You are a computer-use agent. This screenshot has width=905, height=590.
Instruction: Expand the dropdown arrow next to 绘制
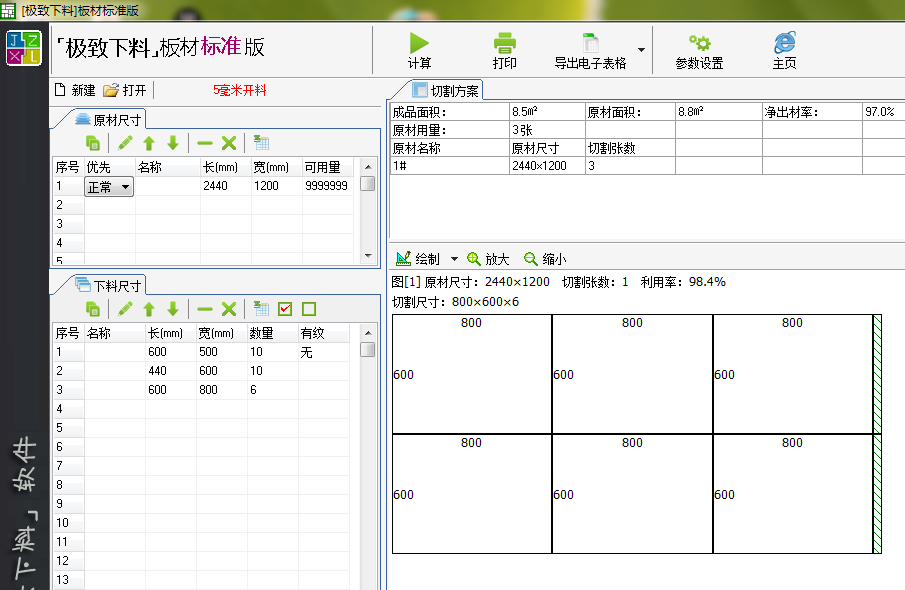(454, 259)
